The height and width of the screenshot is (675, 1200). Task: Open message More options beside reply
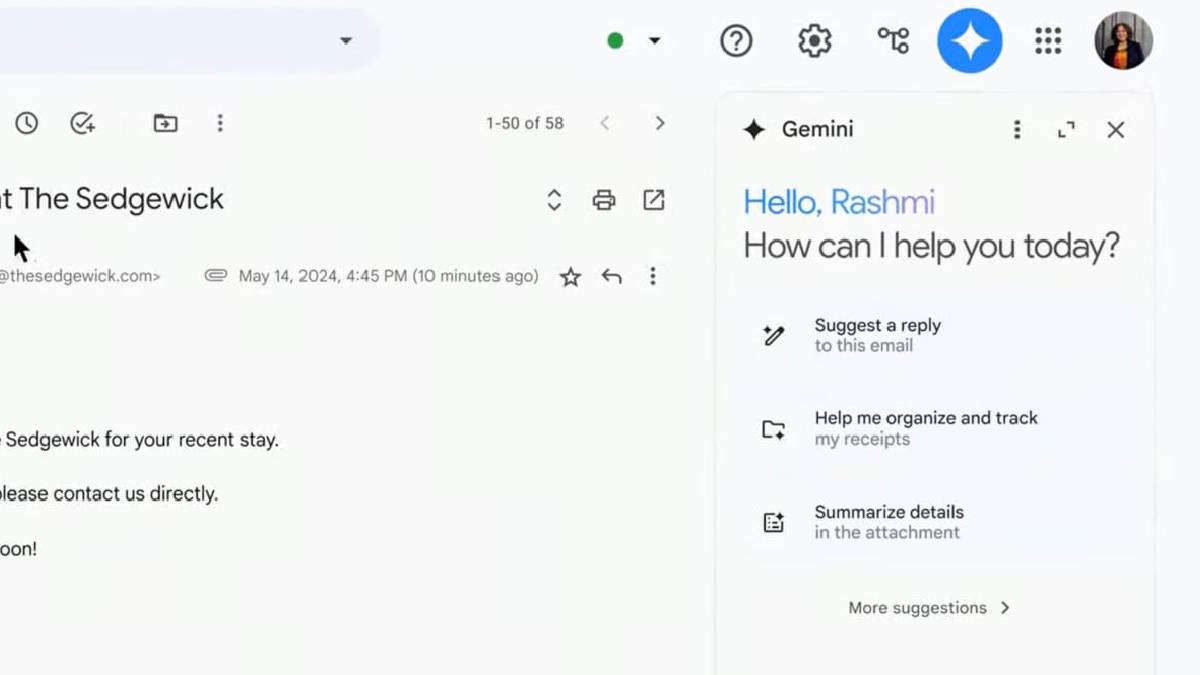(653, 276)
